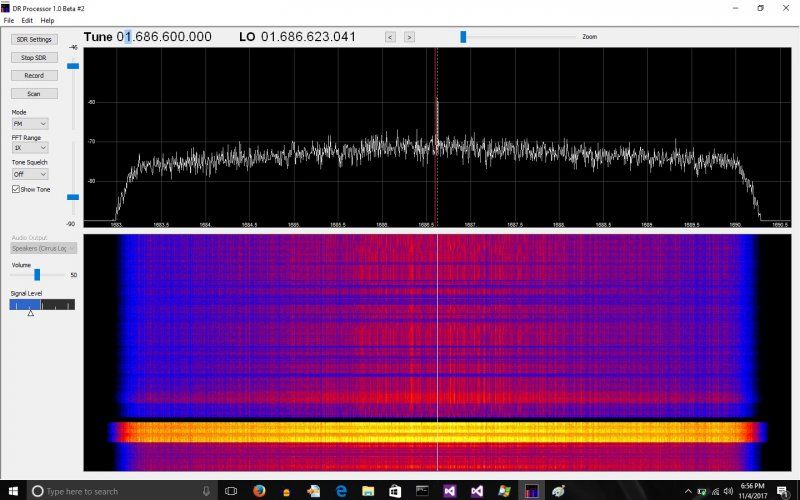Click the -60 dB axis label
800x500 pixels.
click(91, 102)
